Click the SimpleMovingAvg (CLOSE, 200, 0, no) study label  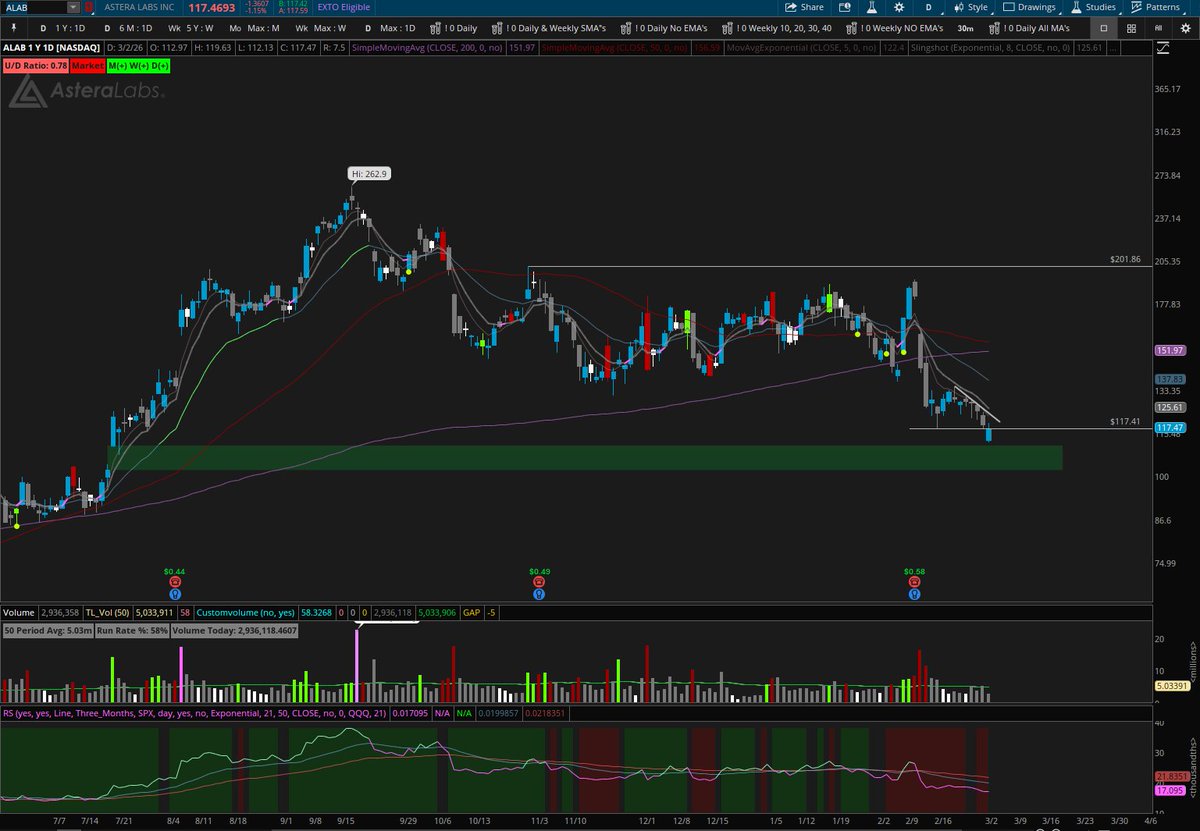pyautogui.click(x=426, y=47)
